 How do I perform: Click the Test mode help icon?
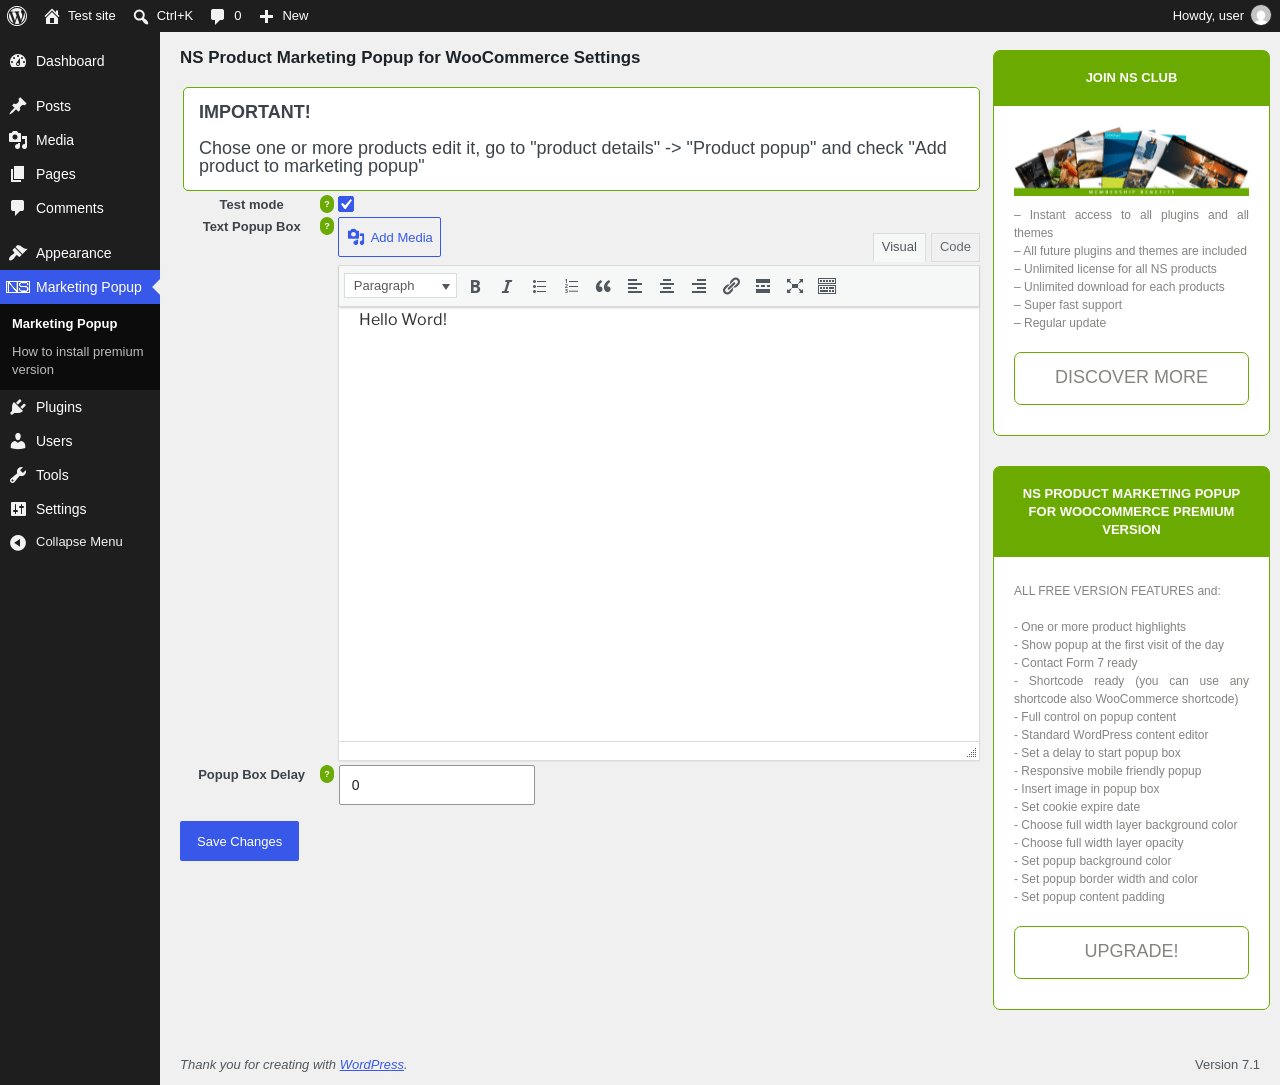[x=326, y=204]
